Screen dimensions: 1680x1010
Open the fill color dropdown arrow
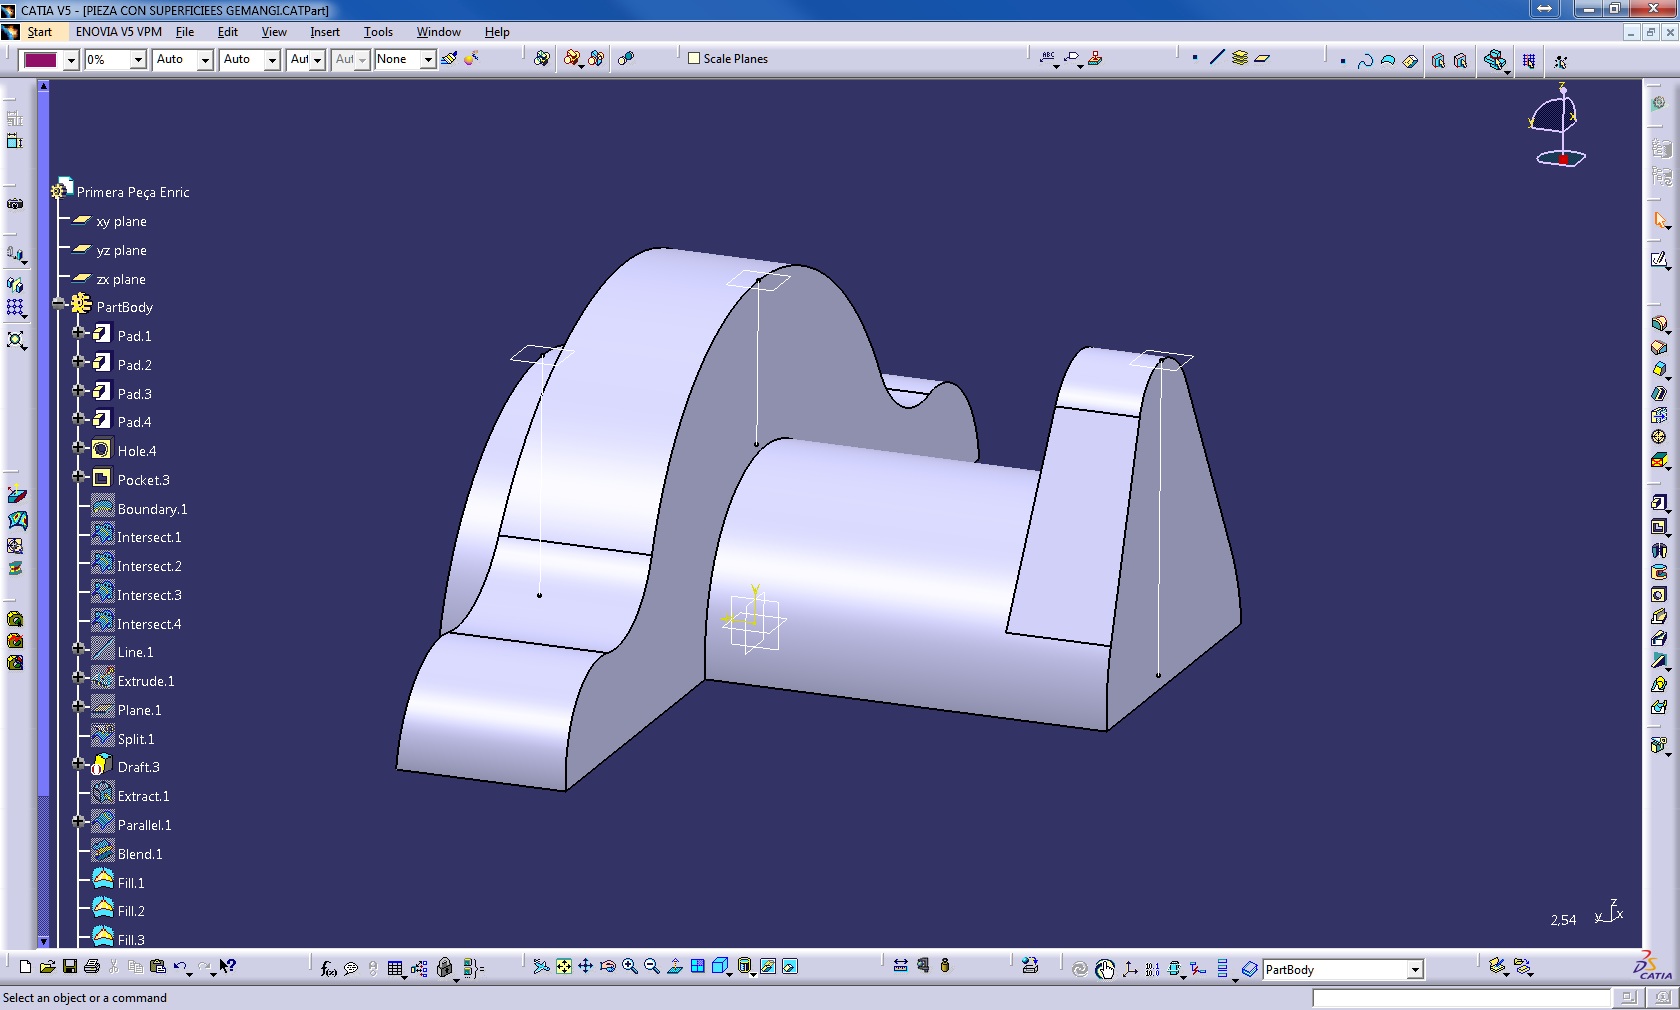pos(71,60)
